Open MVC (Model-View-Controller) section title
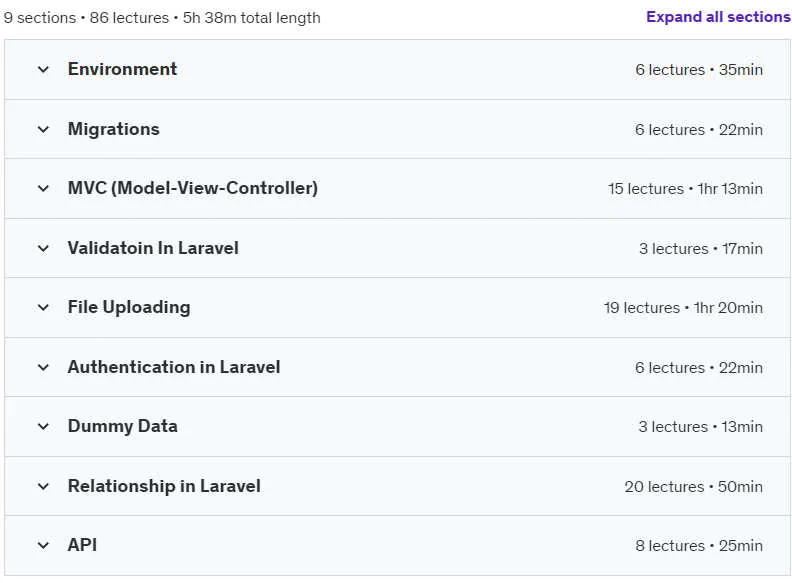The image size is (792, 583). point(192,188)
